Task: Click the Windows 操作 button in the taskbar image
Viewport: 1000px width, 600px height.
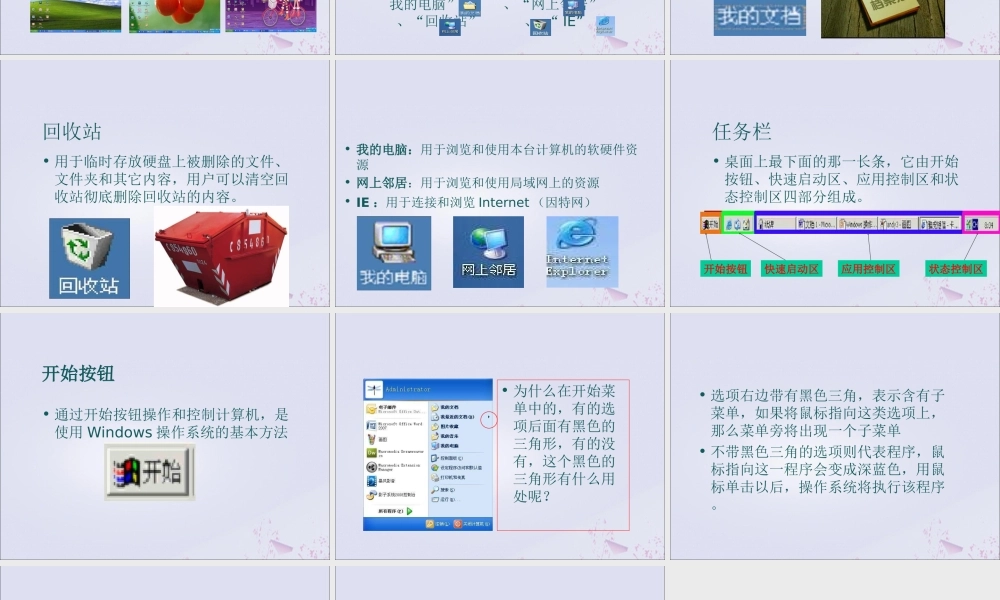Action: click(857, 224)
